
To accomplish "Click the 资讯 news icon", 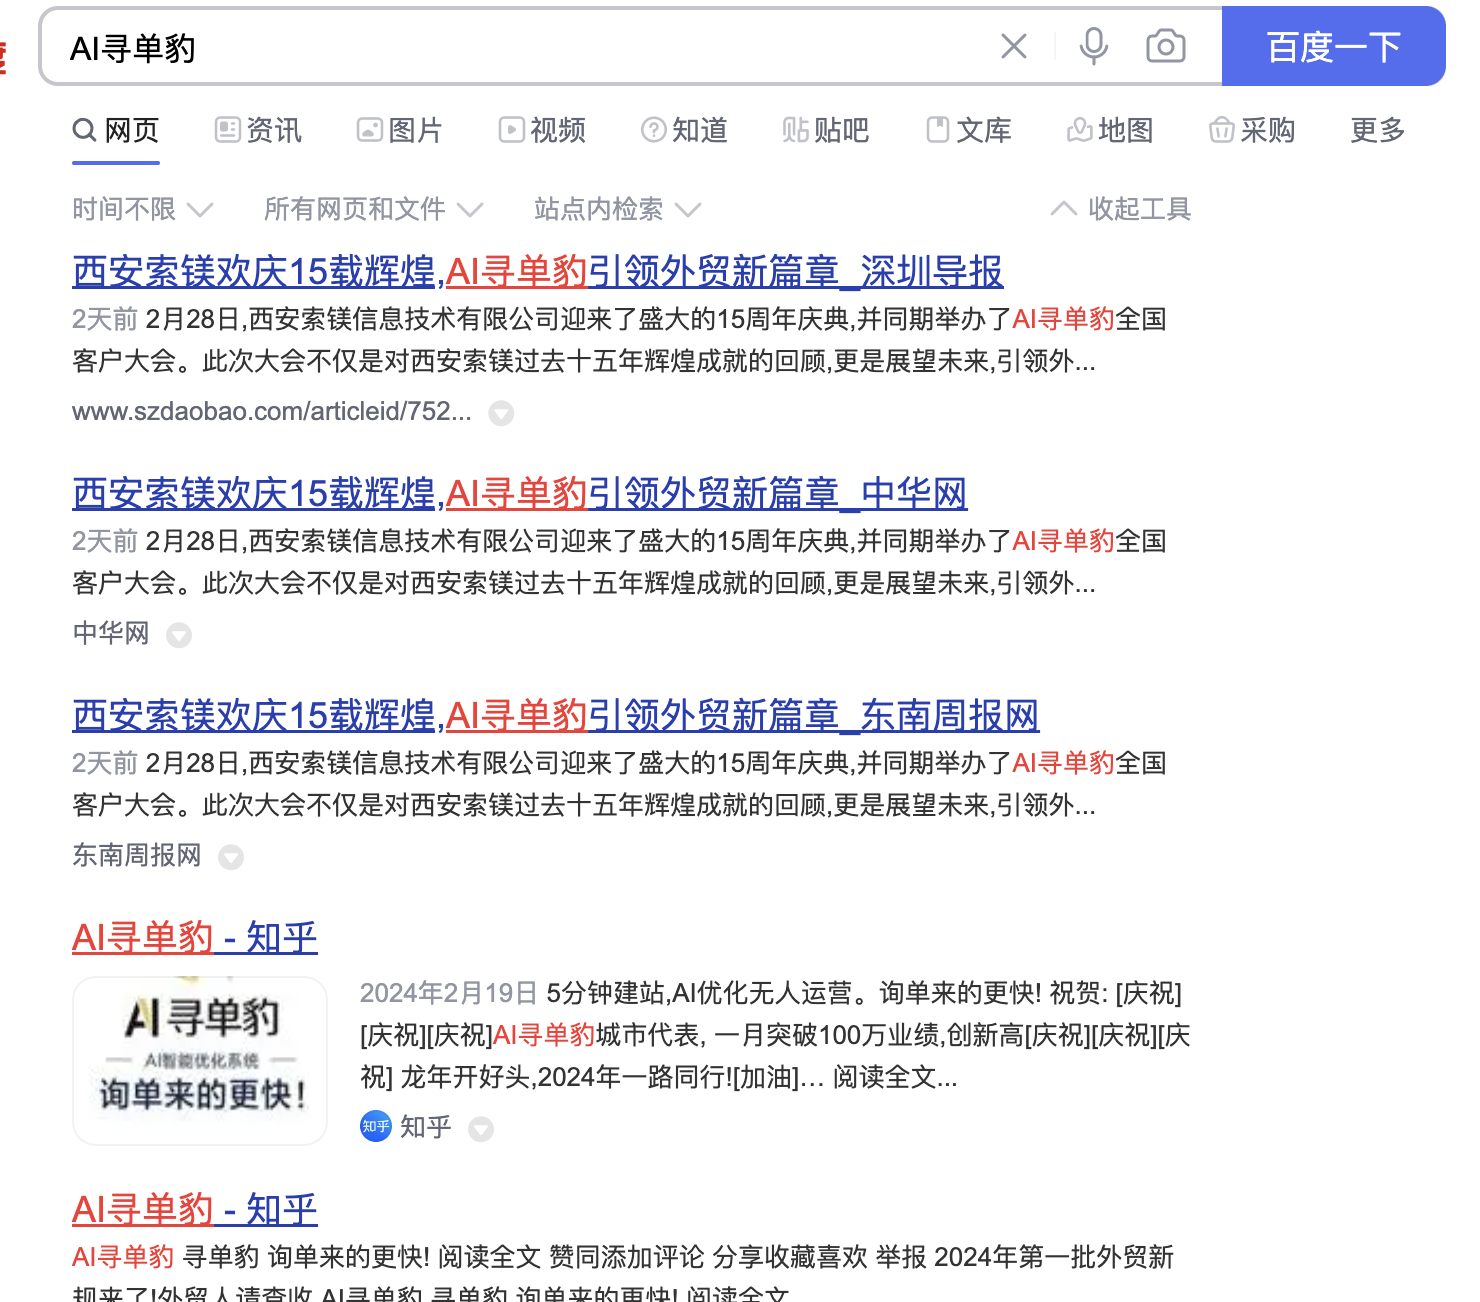I will (x=228, y=130).
